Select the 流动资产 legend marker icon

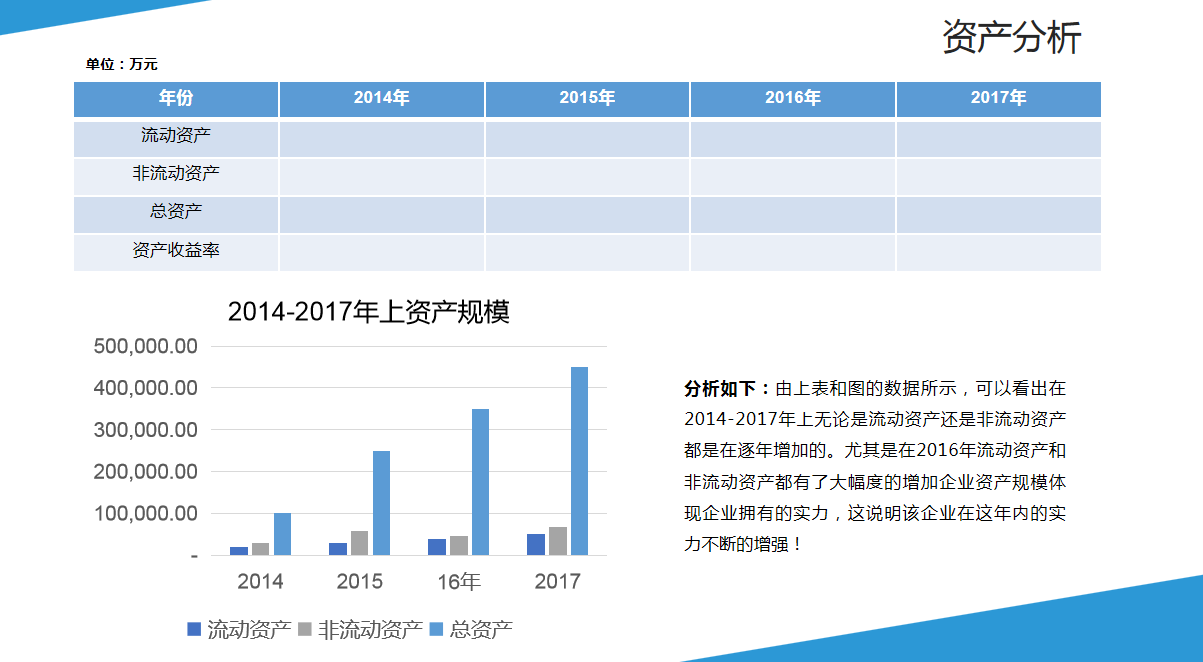(196, 630)
